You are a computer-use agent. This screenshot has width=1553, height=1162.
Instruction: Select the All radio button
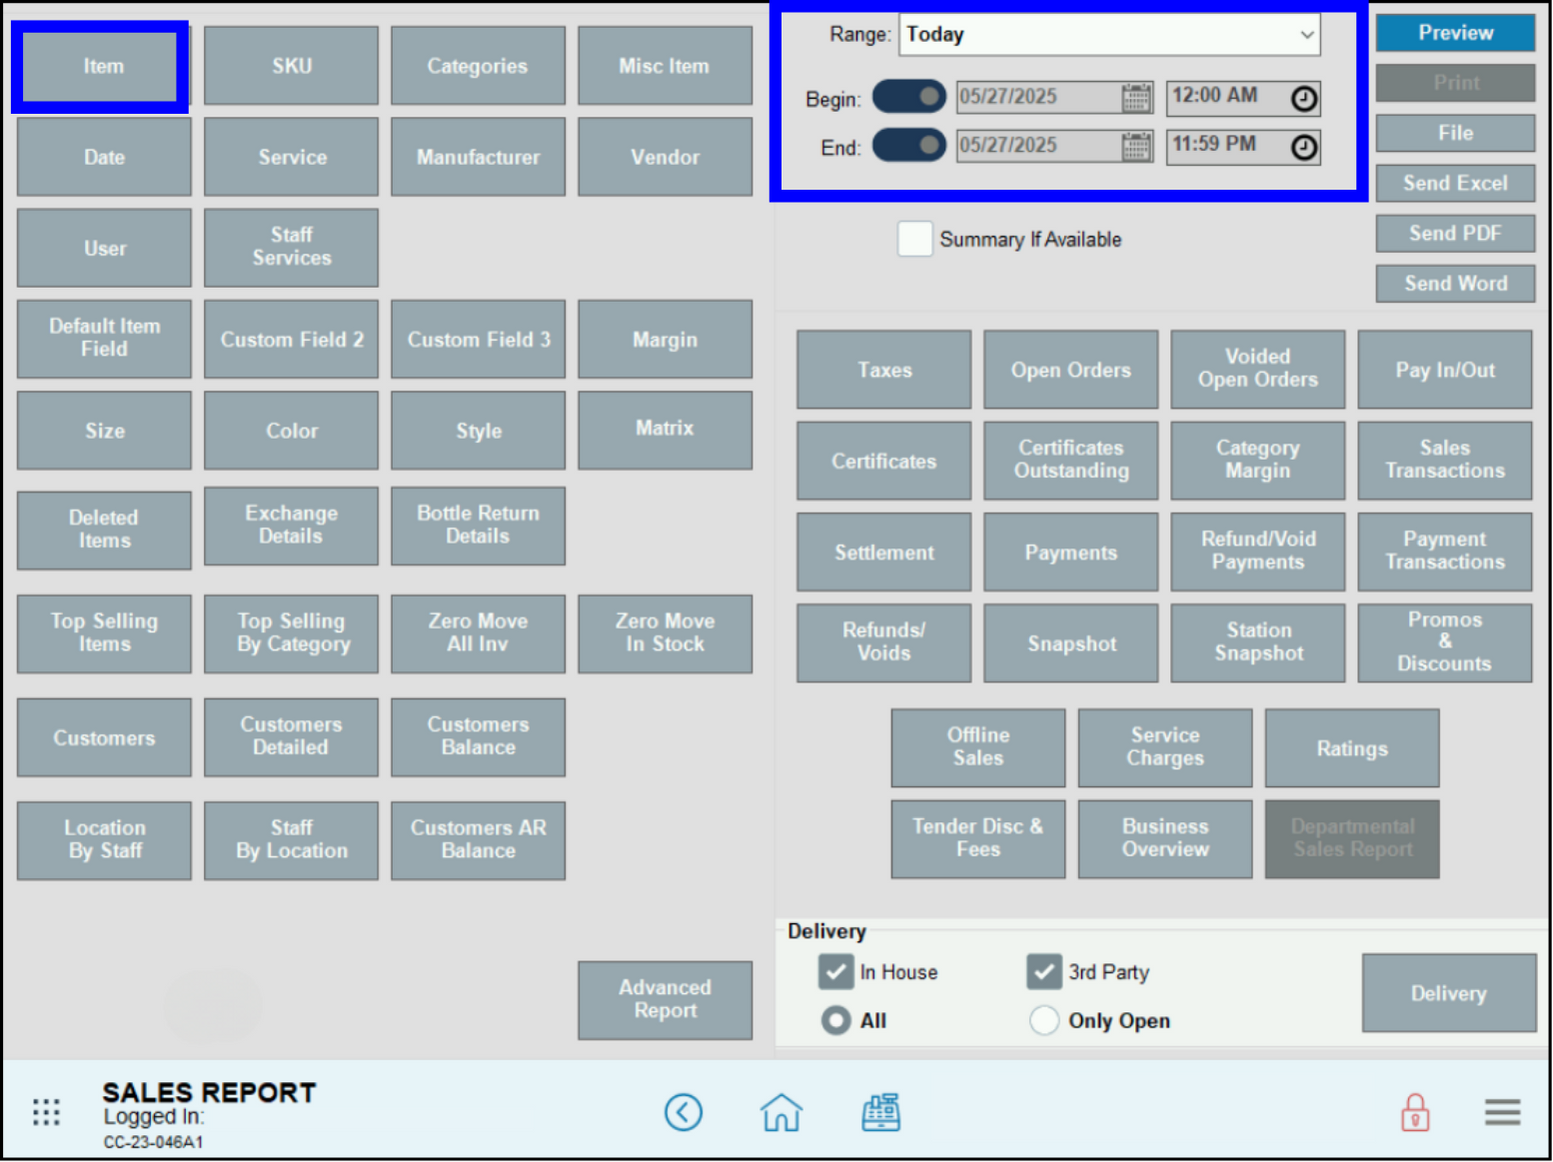click(x=836, y=1020)
